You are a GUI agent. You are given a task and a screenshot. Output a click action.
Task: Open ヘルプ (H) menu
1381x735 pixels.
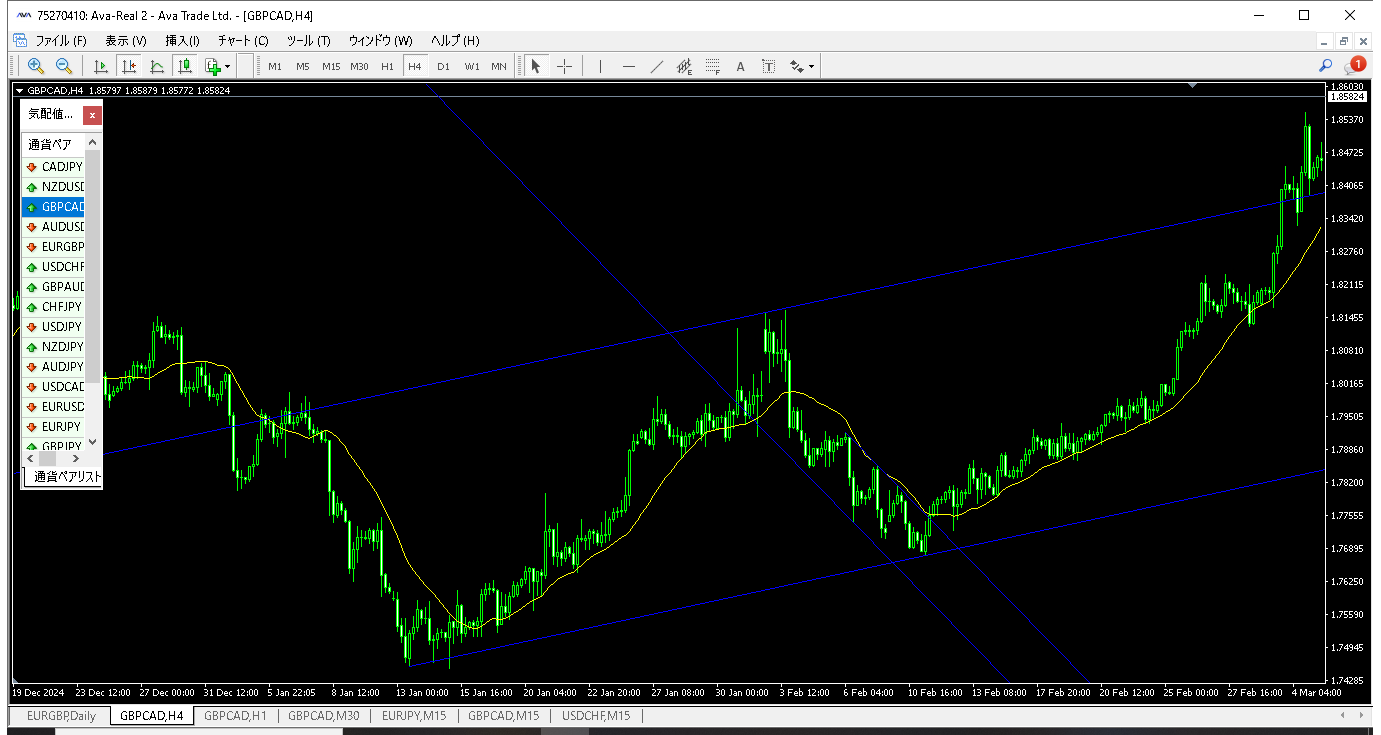(455, 41)
